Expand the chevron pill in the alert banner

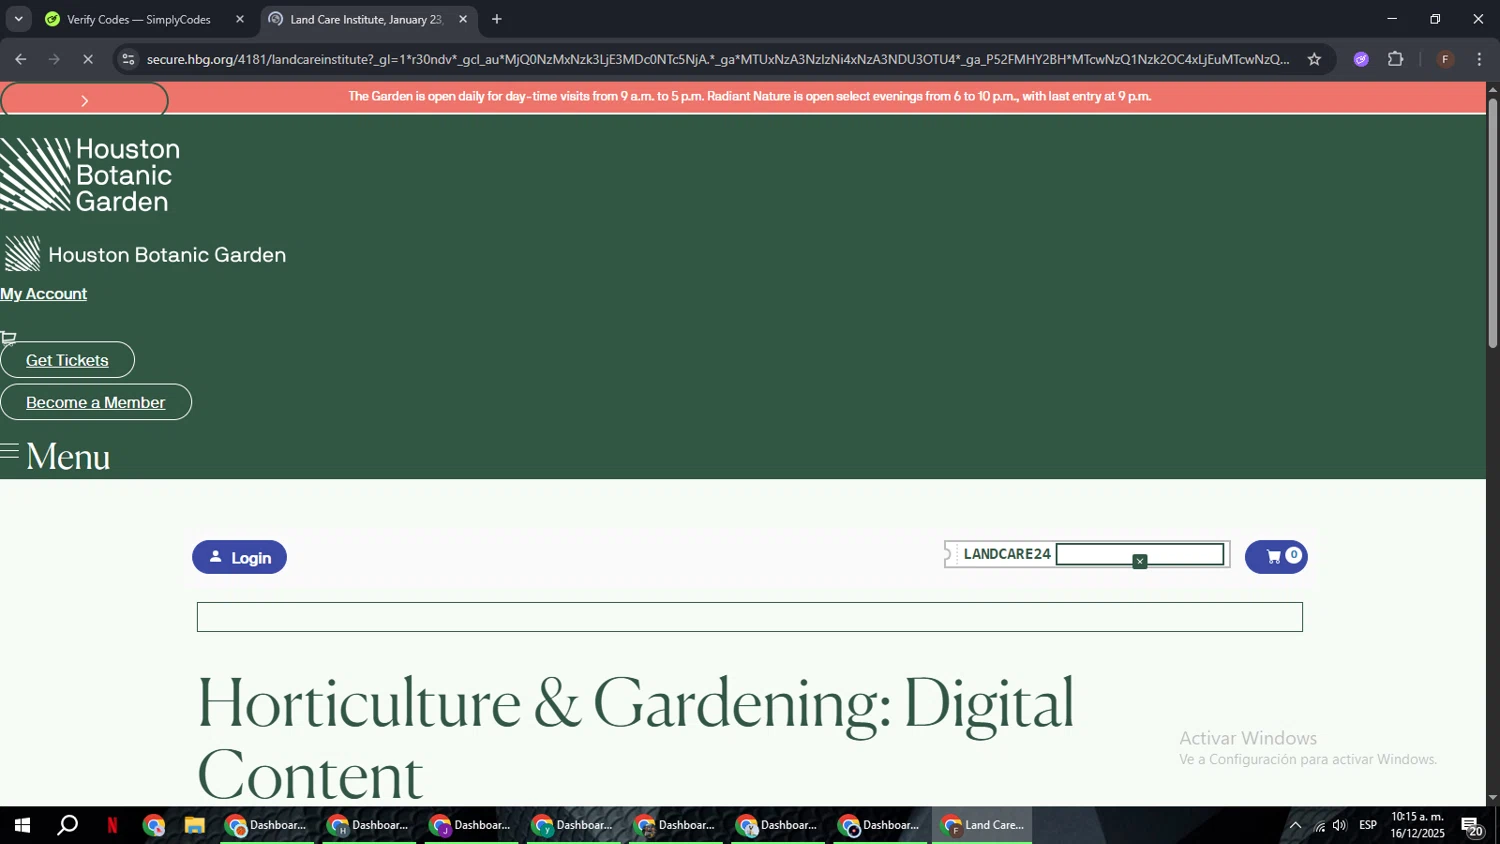84,100
